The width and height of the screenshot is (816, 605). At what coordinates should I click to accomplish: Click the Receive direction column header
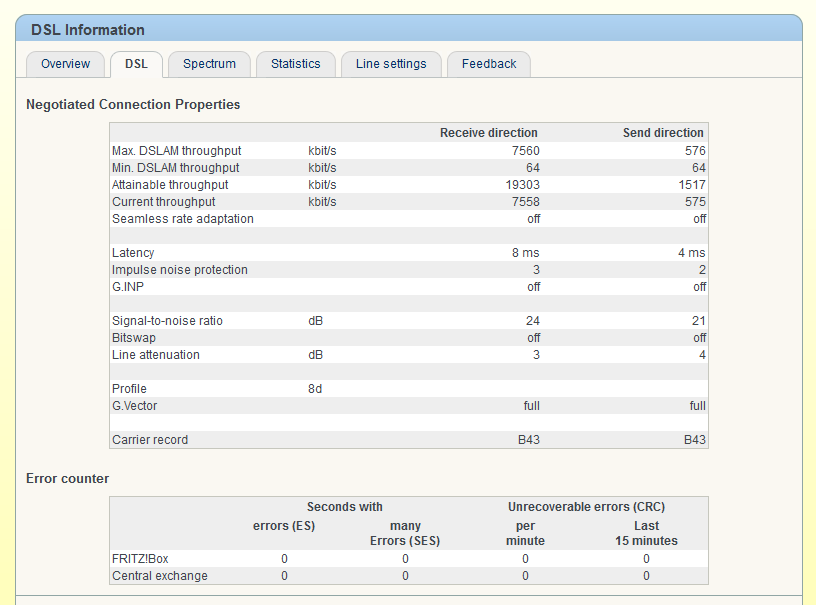pyautogui.click(x=488, y=133)
